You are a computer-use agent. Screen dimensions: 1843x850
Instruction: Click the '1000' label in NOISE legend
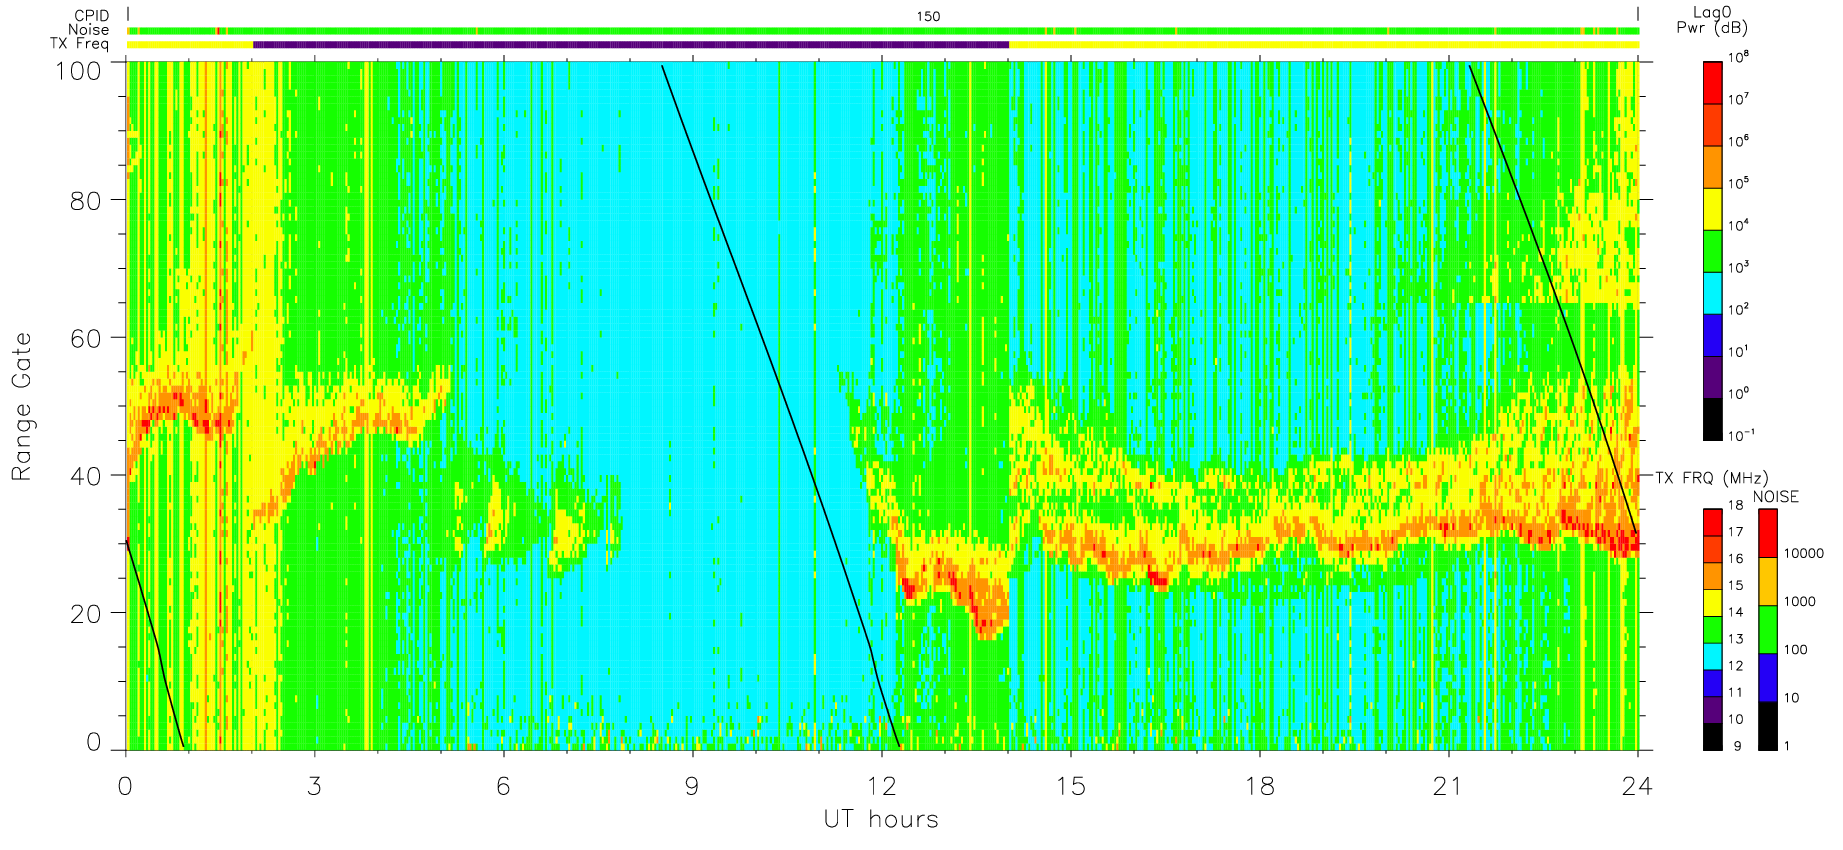click(x=1800, y=601)
